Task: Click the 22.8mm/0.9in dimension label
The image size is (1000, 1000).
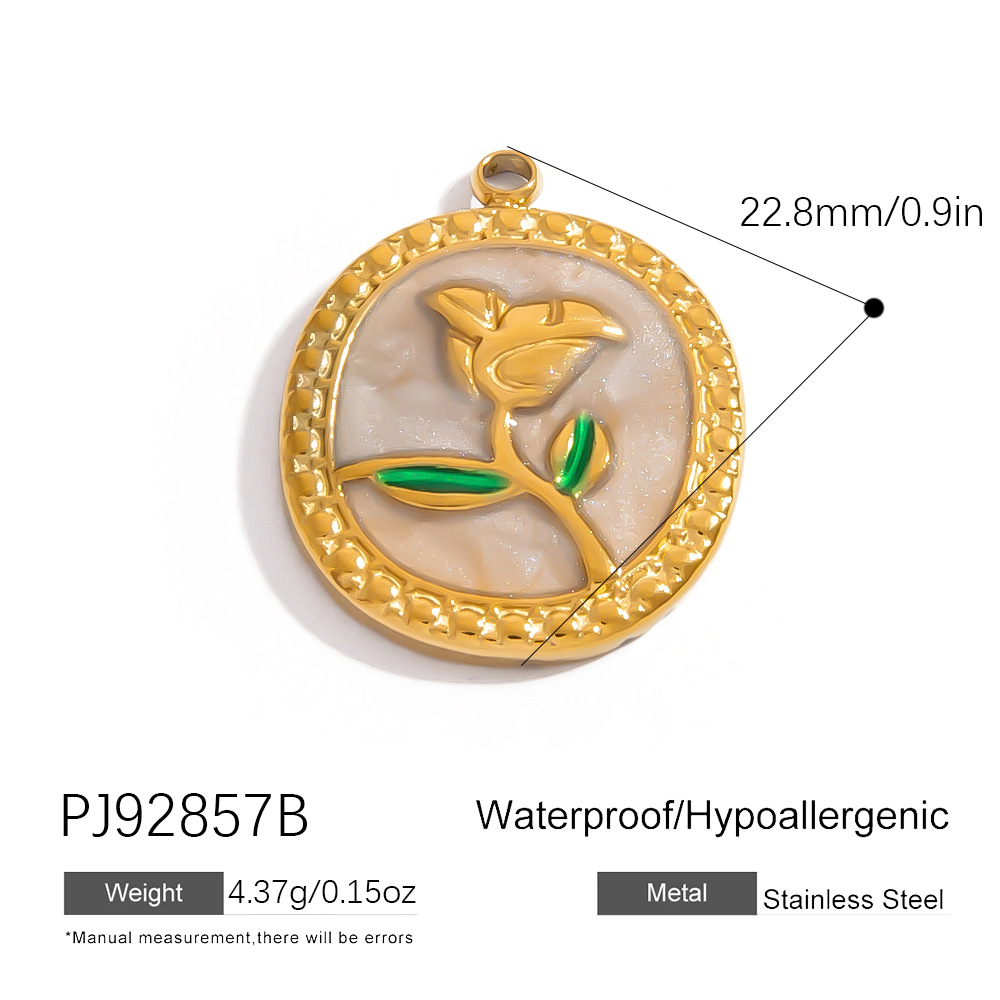Action: coord(862,212)
